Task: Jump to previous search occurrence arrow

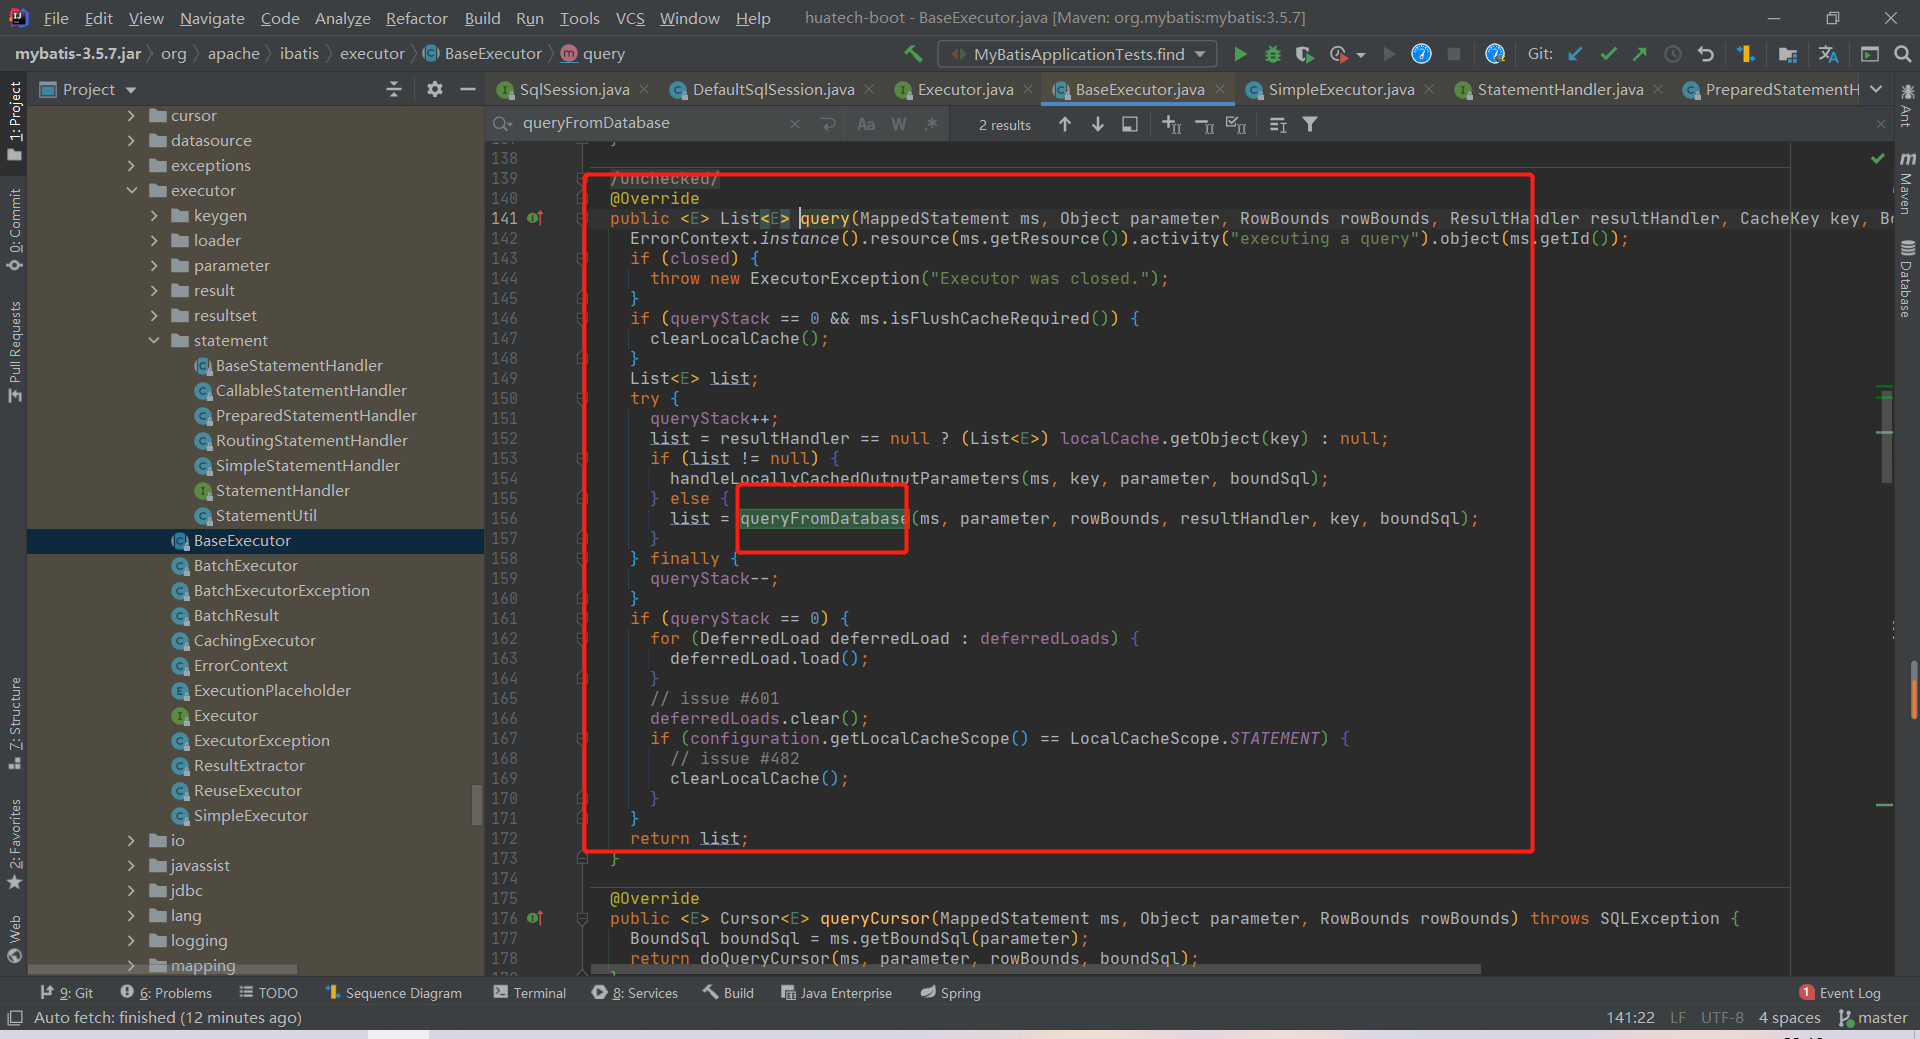Action: [x=1065, y=124]
